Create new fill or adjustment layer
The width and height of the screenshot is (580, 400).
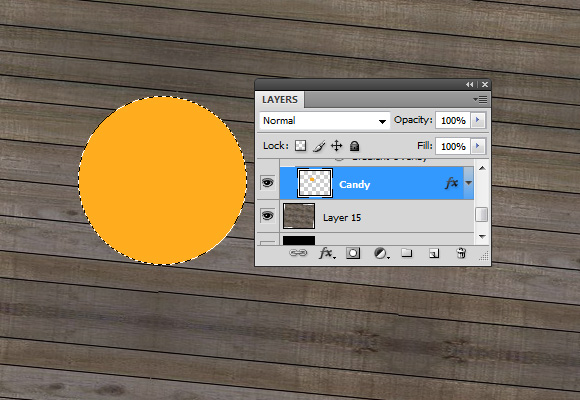click(x=381, y=253)
